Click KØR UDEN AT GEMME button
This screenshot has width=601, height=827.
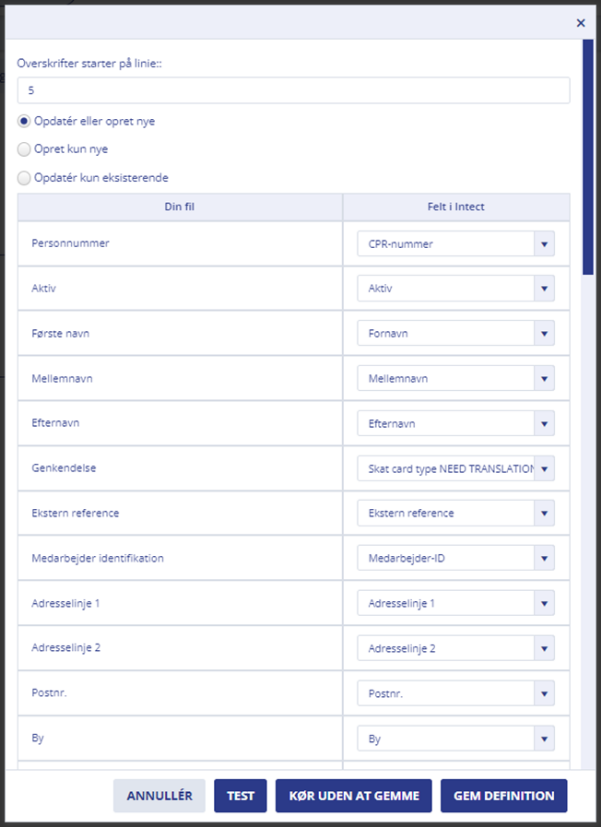click(354, 795)
